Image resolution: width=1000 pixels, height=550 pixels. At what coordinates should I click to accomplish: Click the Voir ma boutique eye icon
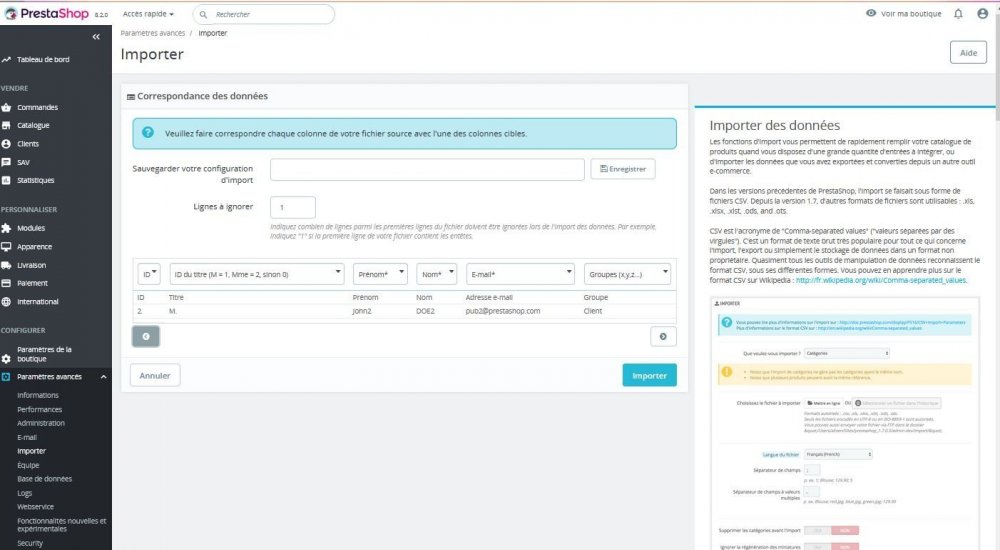(x=871, y=13)
